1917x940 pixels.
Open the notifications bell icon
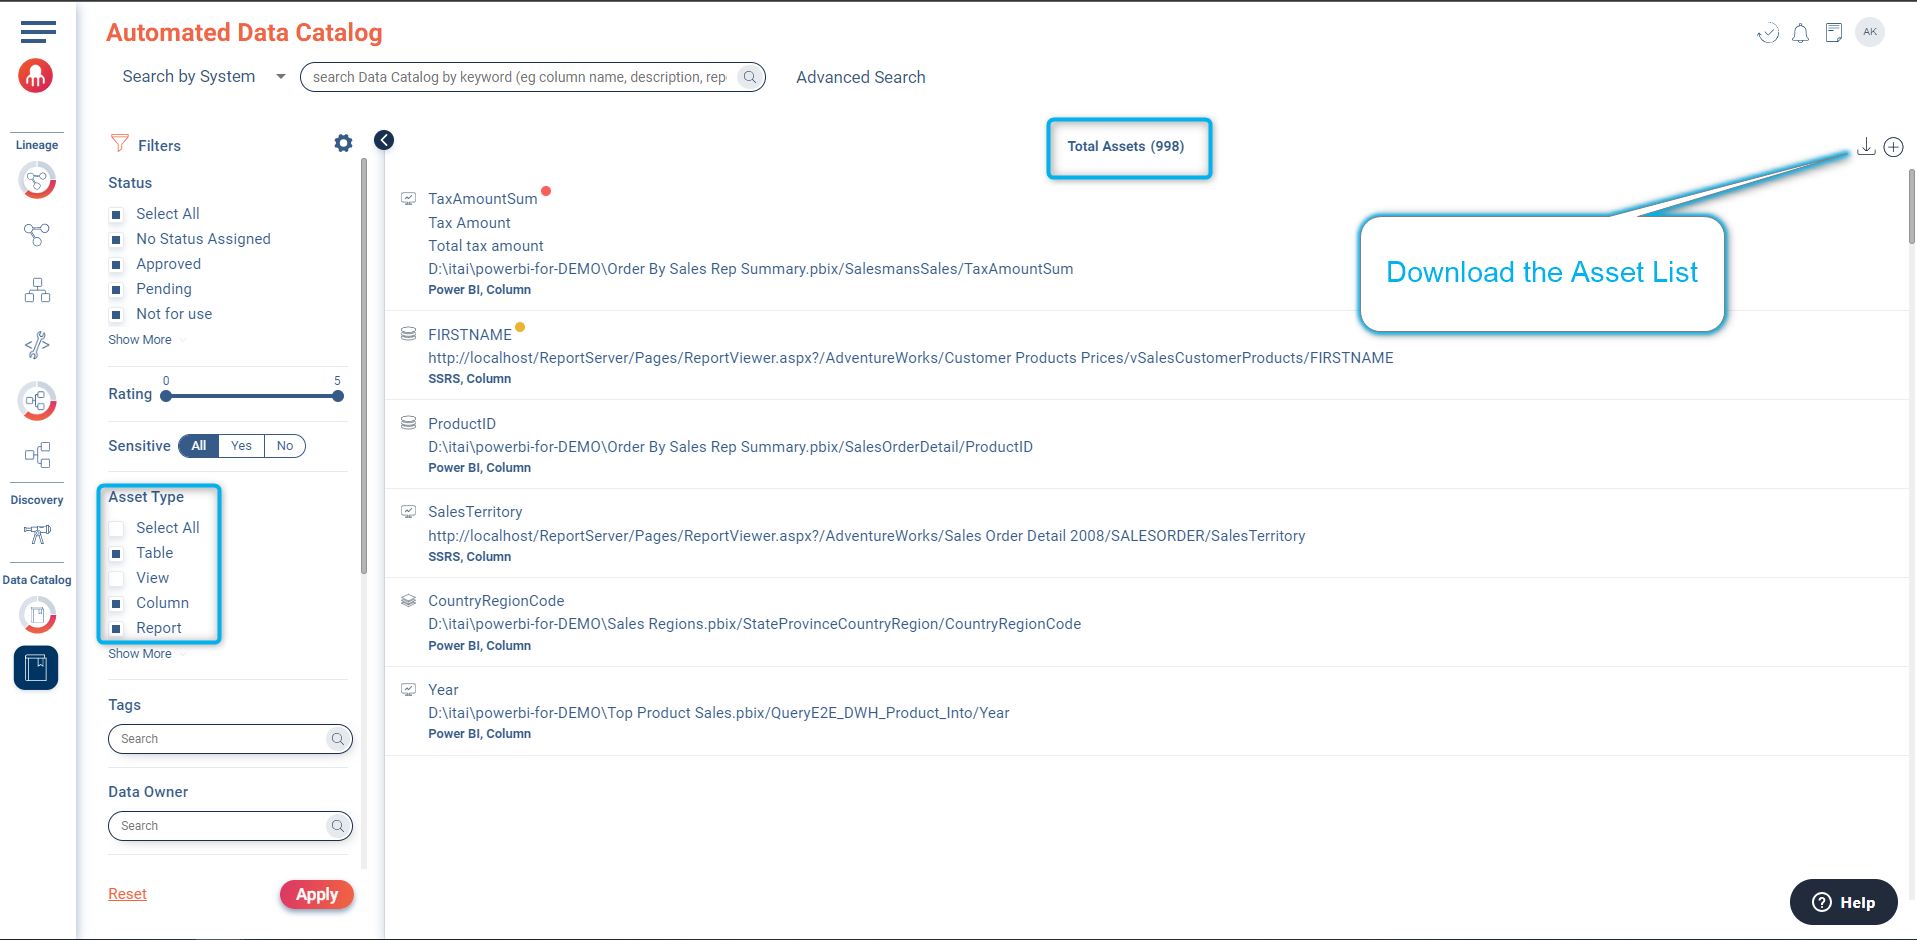point(1800,34)
